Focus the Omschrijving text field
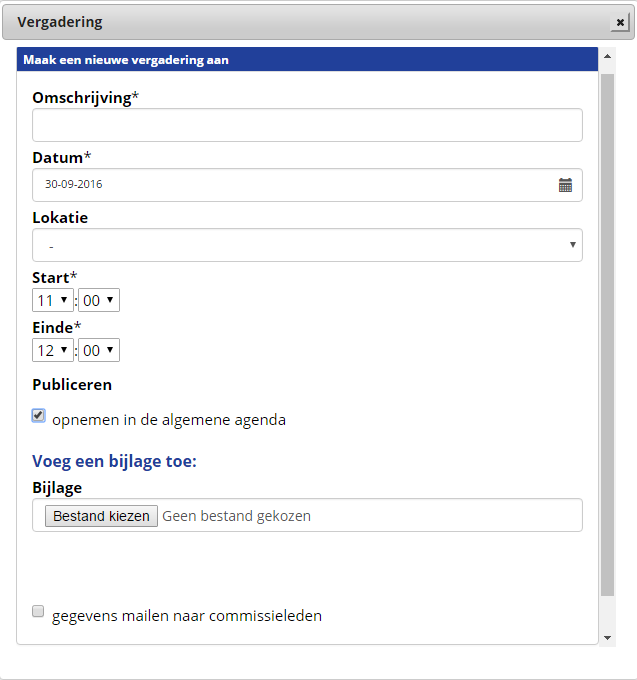637x680 pixels. [307, 125]
